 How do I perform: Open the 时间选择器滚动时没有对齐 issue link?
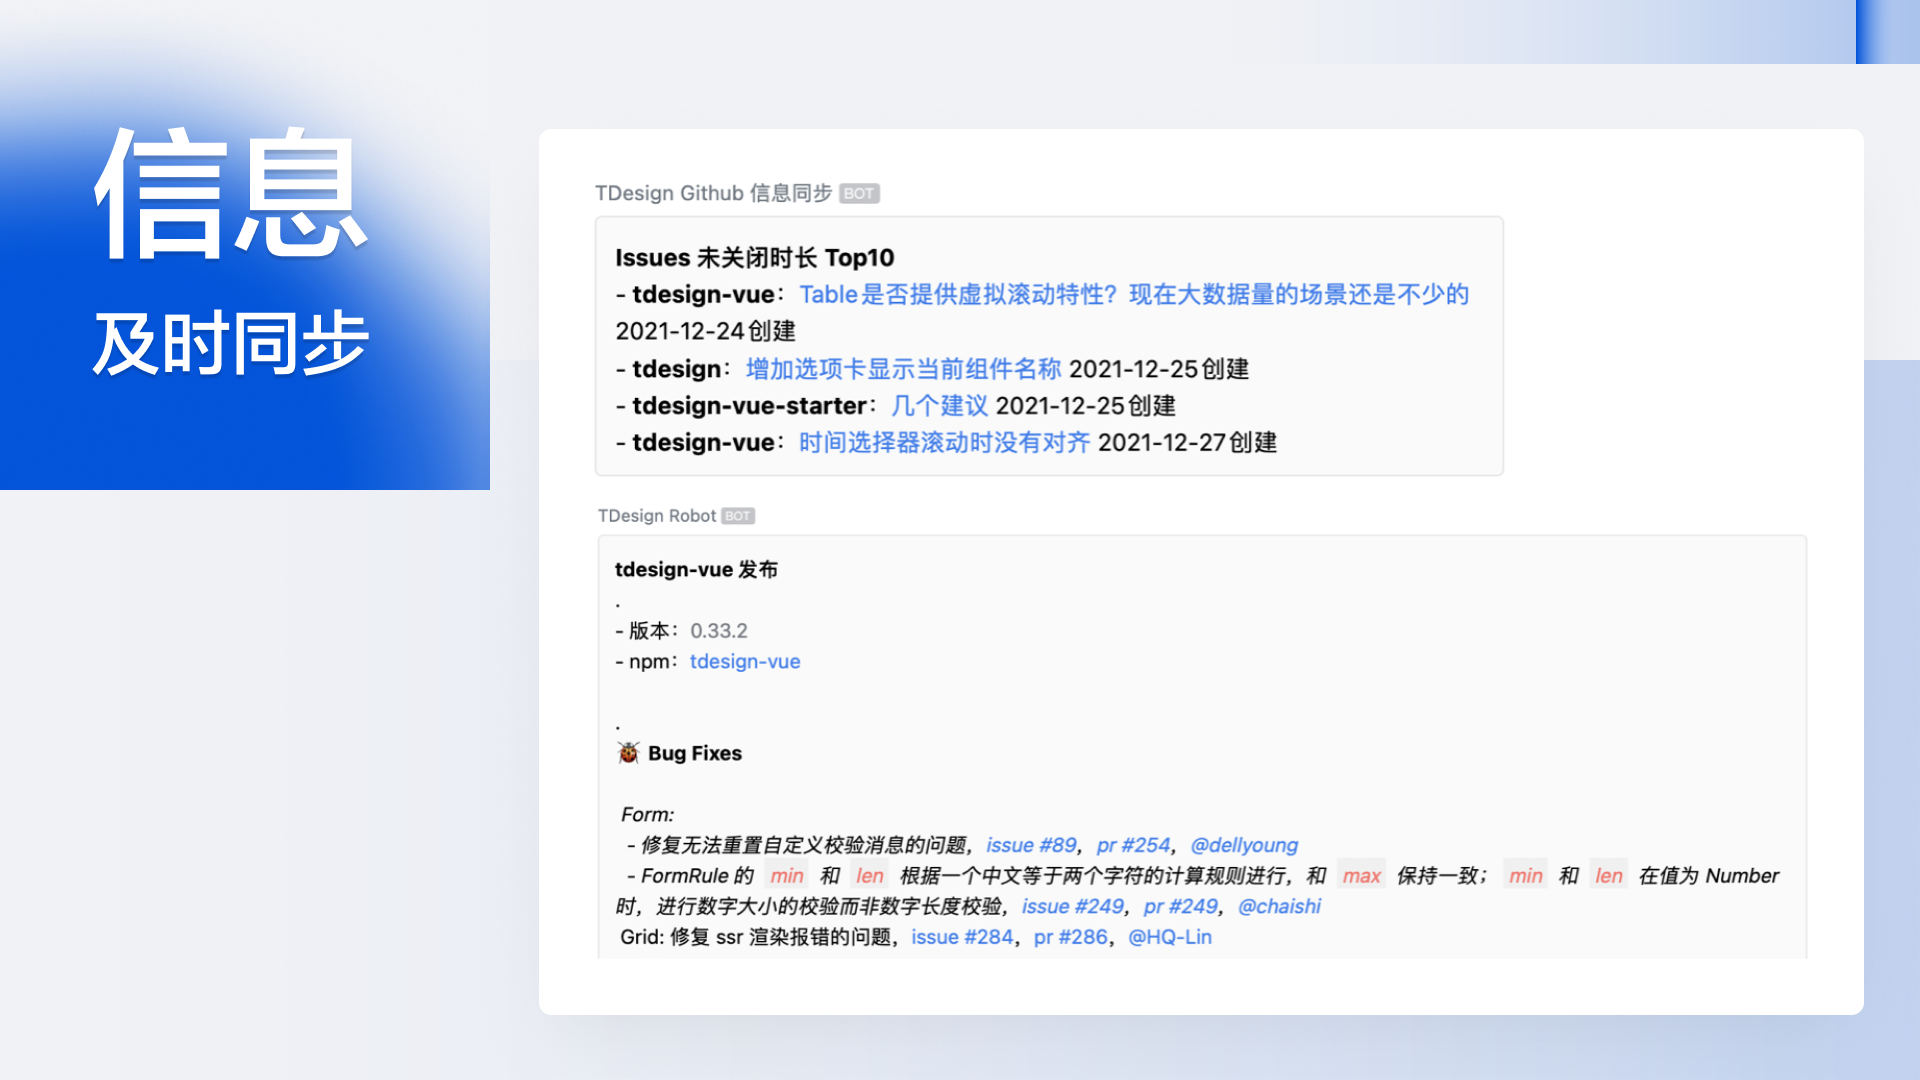[x=944, y=442]
